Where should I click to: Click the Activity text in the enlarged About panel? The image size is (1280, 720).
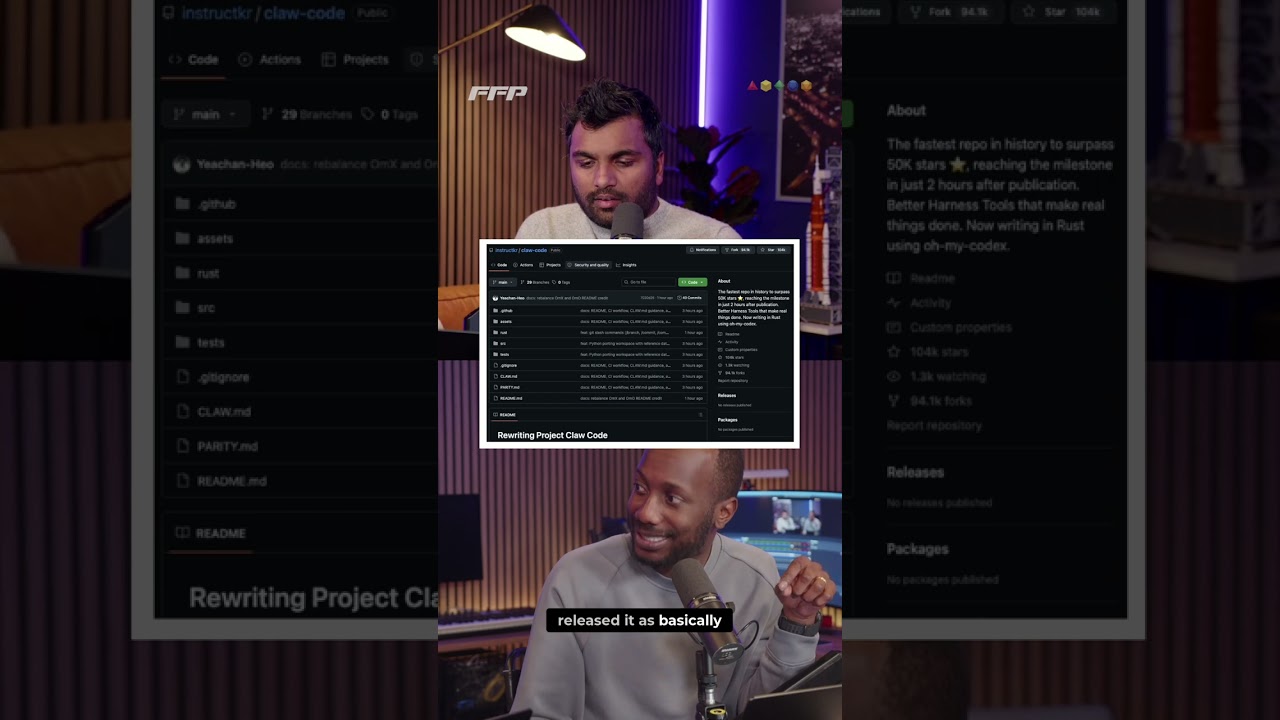click(930, 302)
